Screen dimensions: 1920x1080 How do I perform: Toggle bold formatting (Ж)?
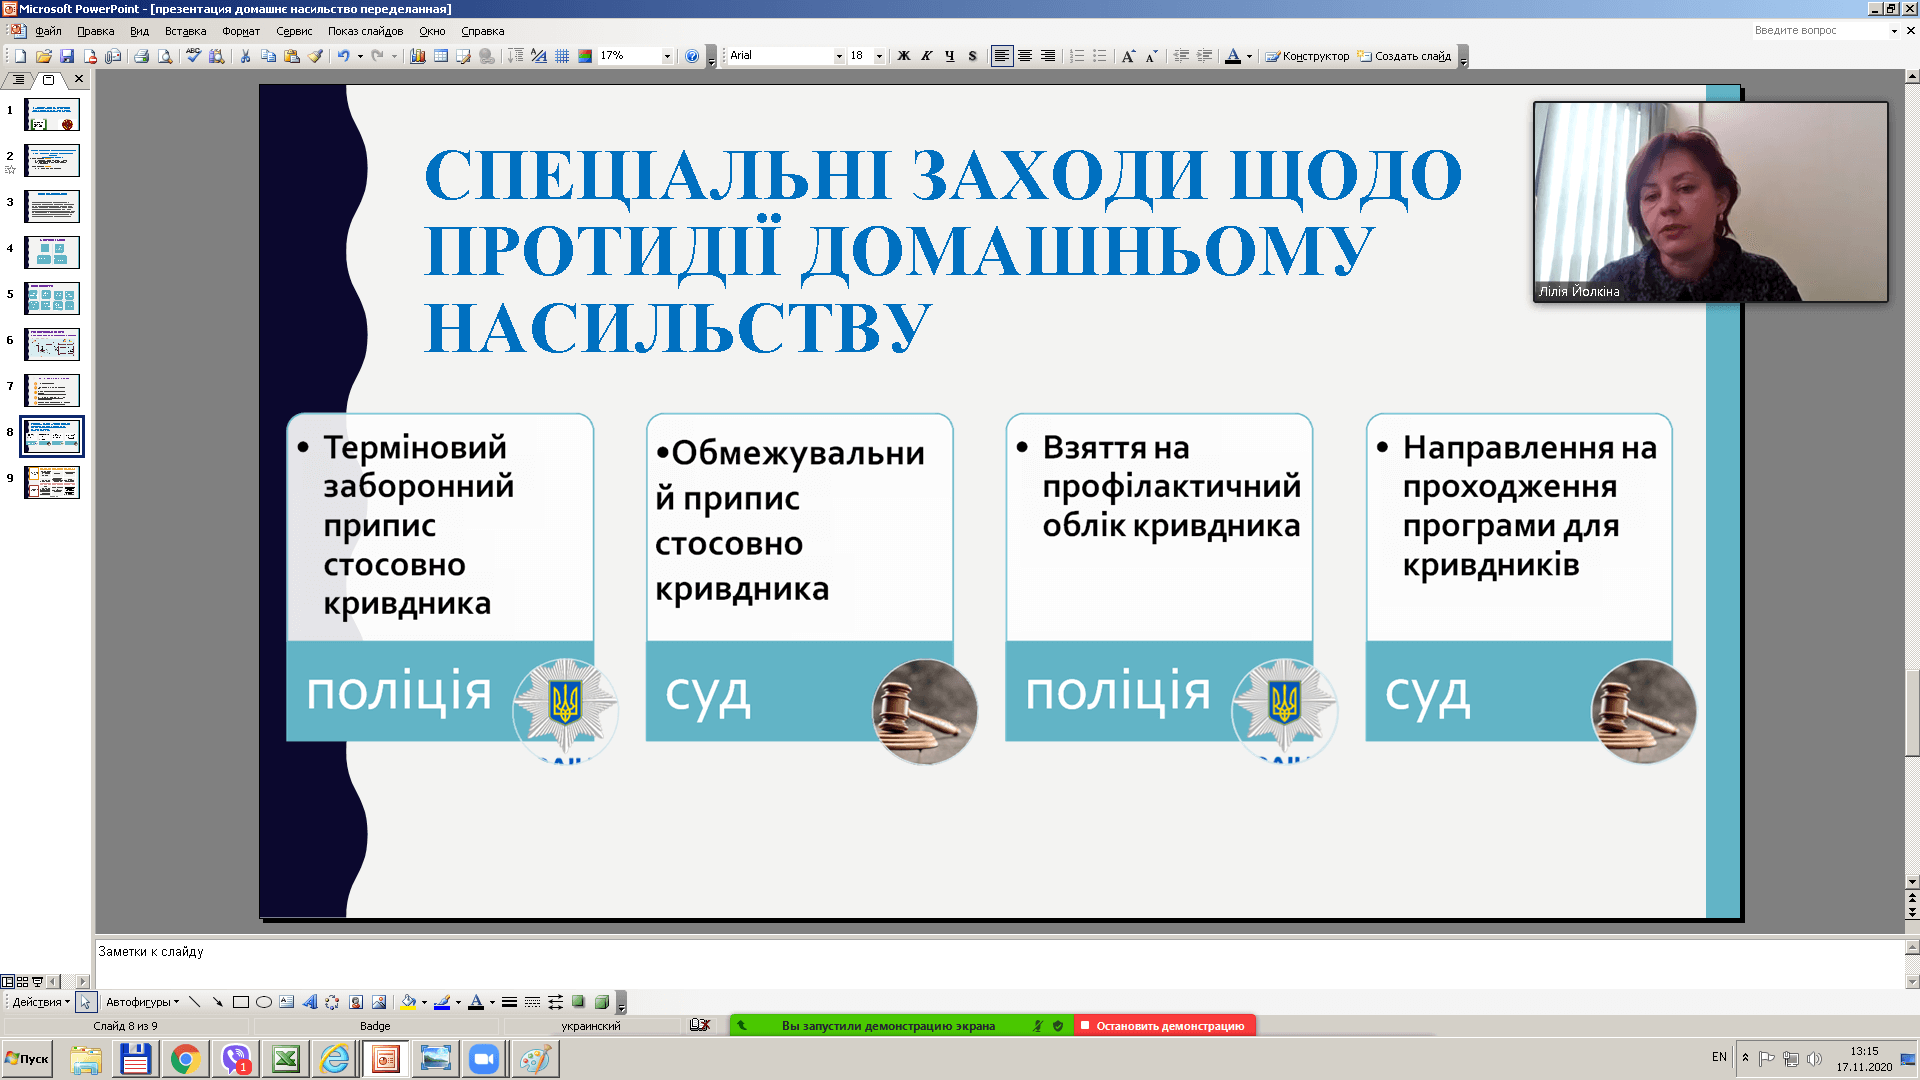(x=904, y=56)
